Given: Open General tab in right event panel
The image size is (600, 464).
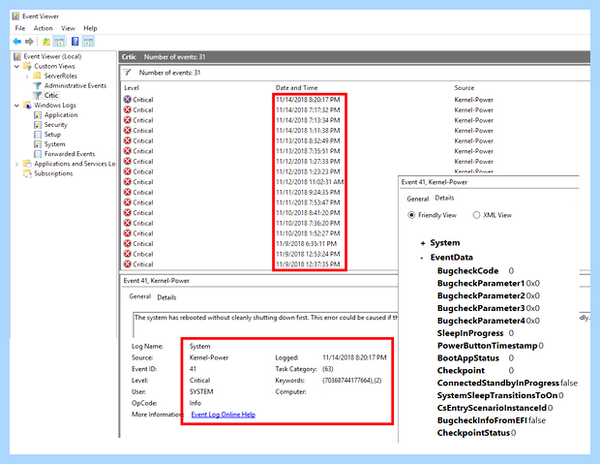Looking at the screenshot, I should (418, 199).
